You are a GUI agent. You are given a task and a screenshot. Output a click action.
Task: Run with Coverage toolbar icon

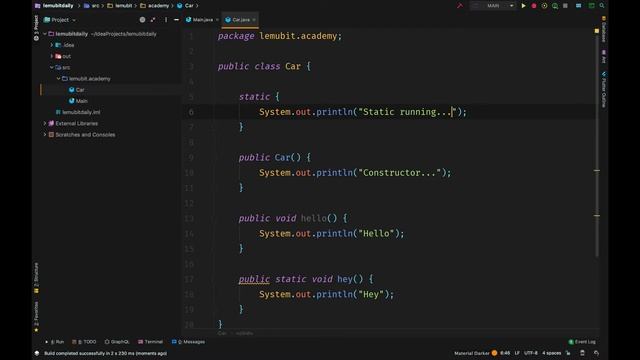[x=544, y=6]
